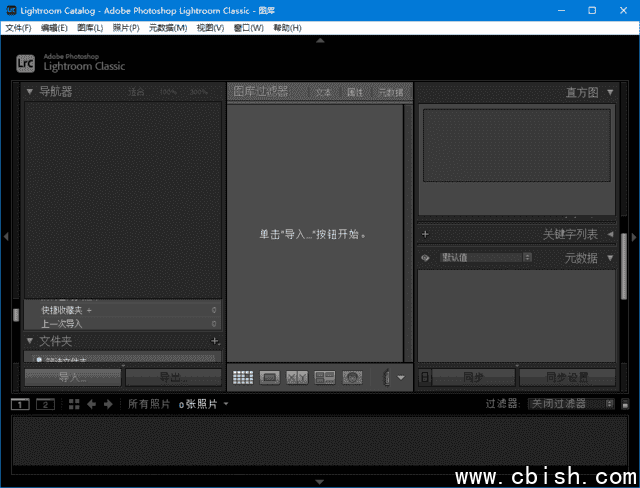Select 300% zoom level in navigator
Screen dimensions: 640x488
pos(199,92)
